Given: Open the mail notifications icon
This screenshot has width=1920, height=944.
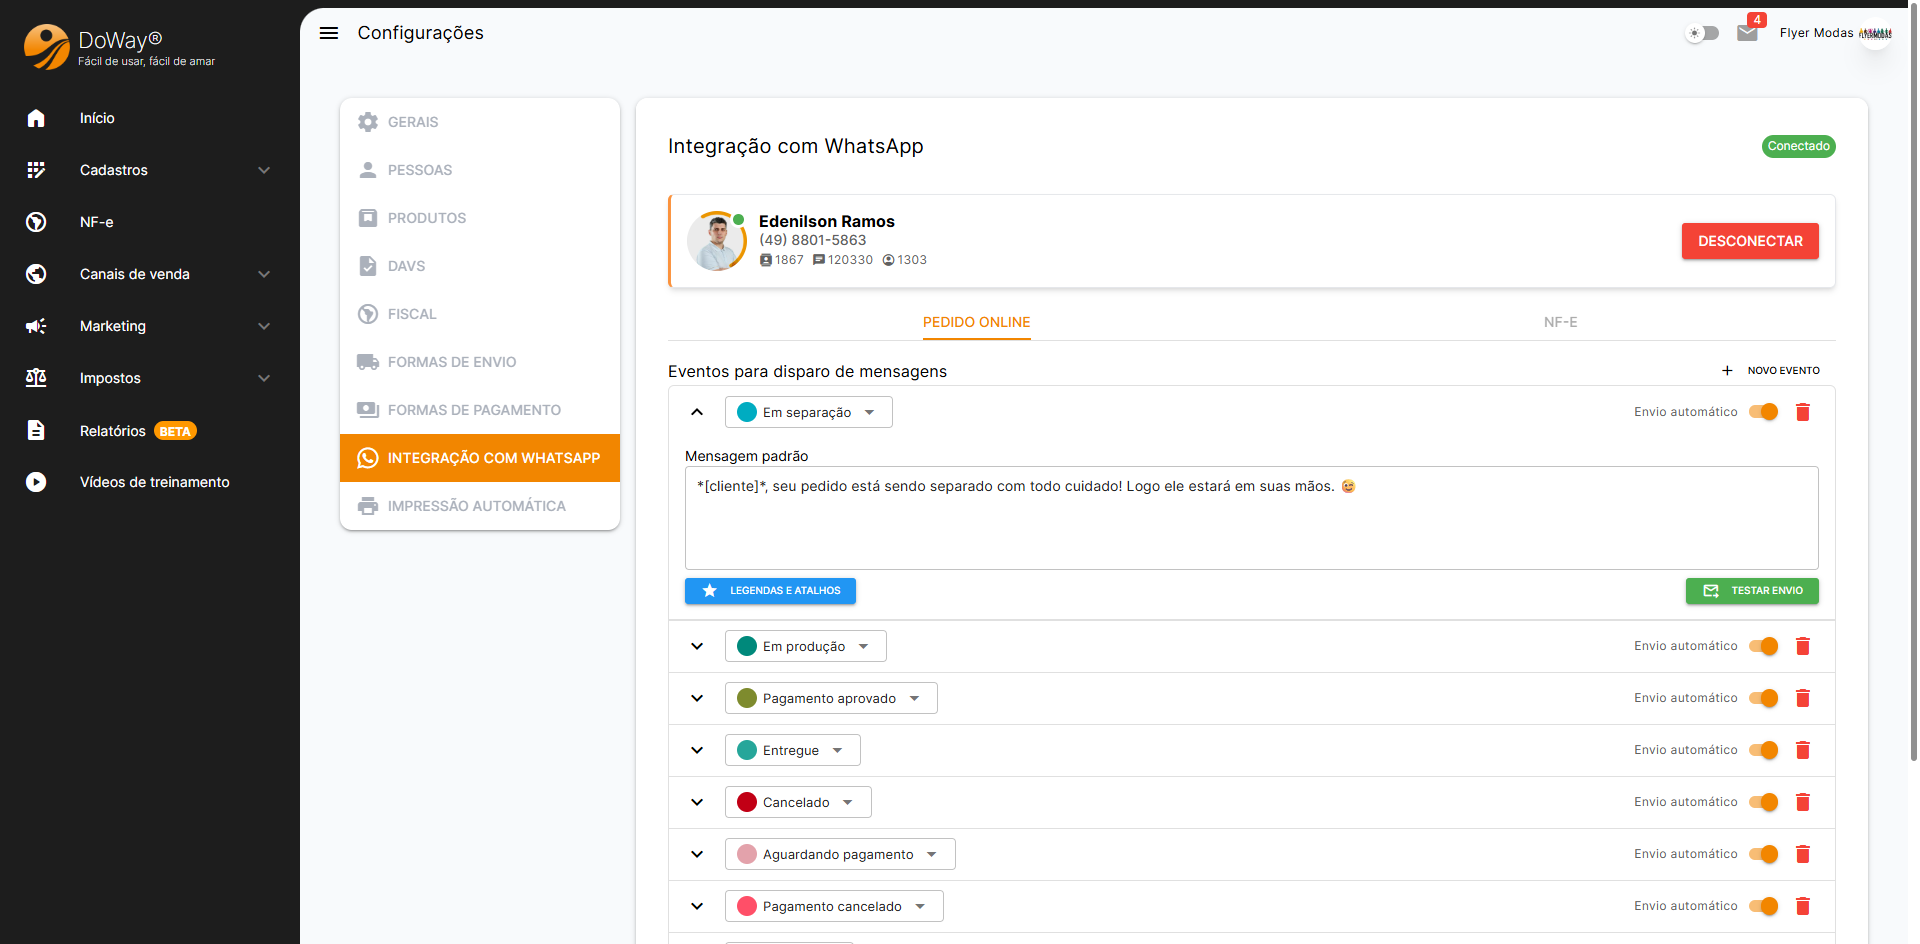Looking at the screenshot, I should pyautogui.click(x=1747, y=33).
